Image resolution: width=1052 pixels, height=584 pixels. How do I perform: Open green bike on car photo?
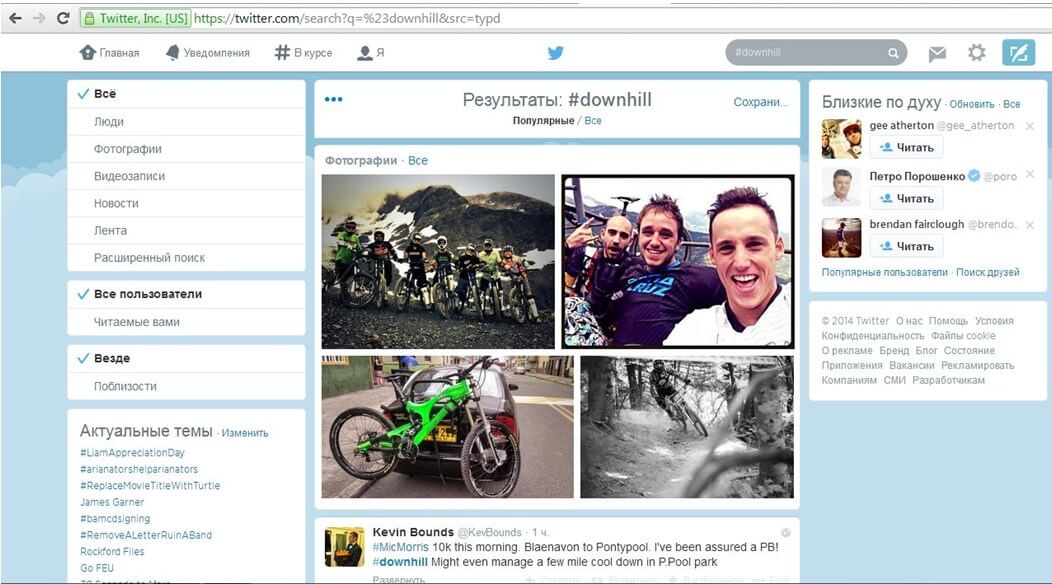(x=448, y=427)
